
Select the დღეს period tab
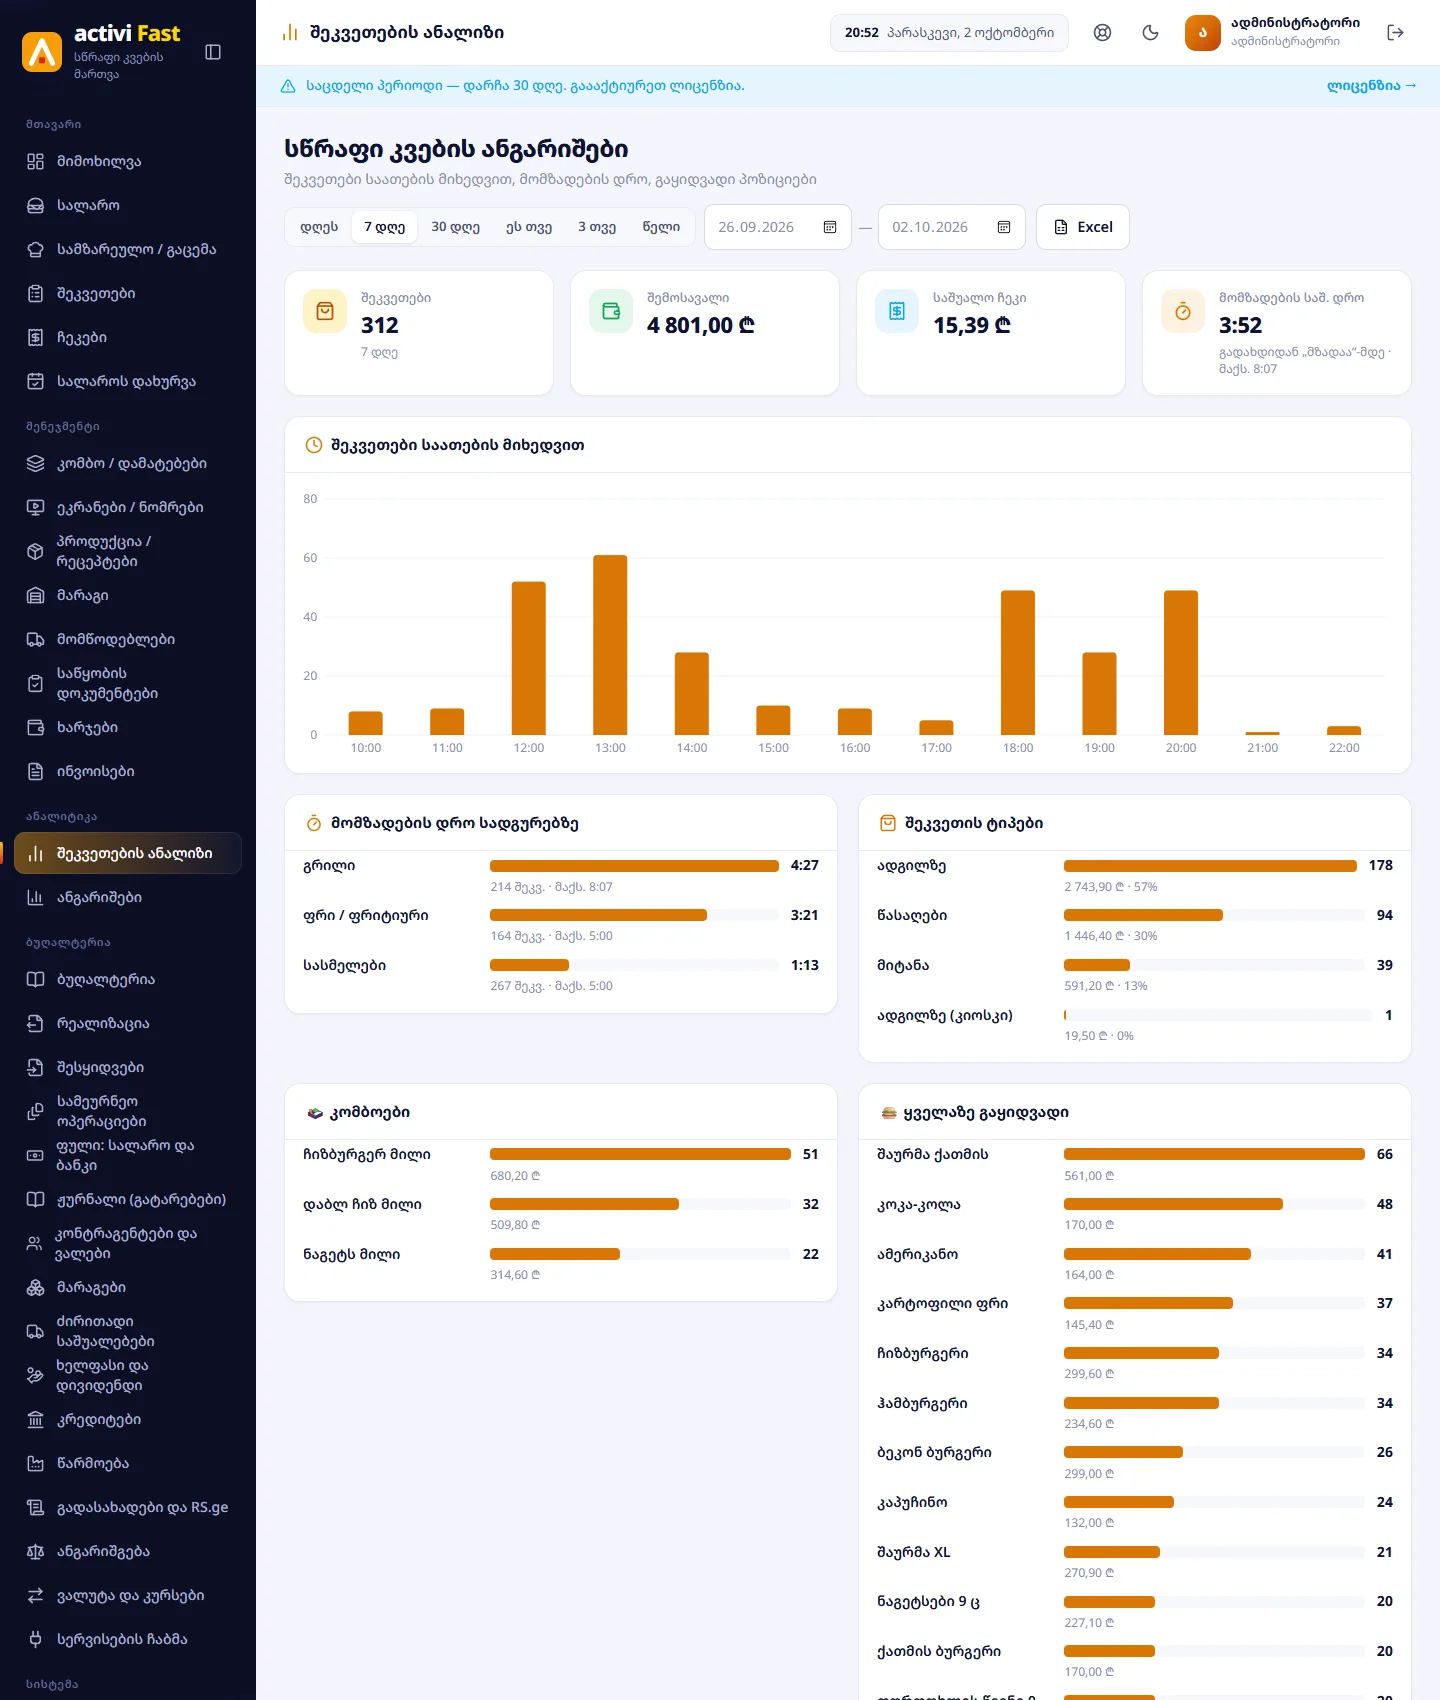coord(319,227)
